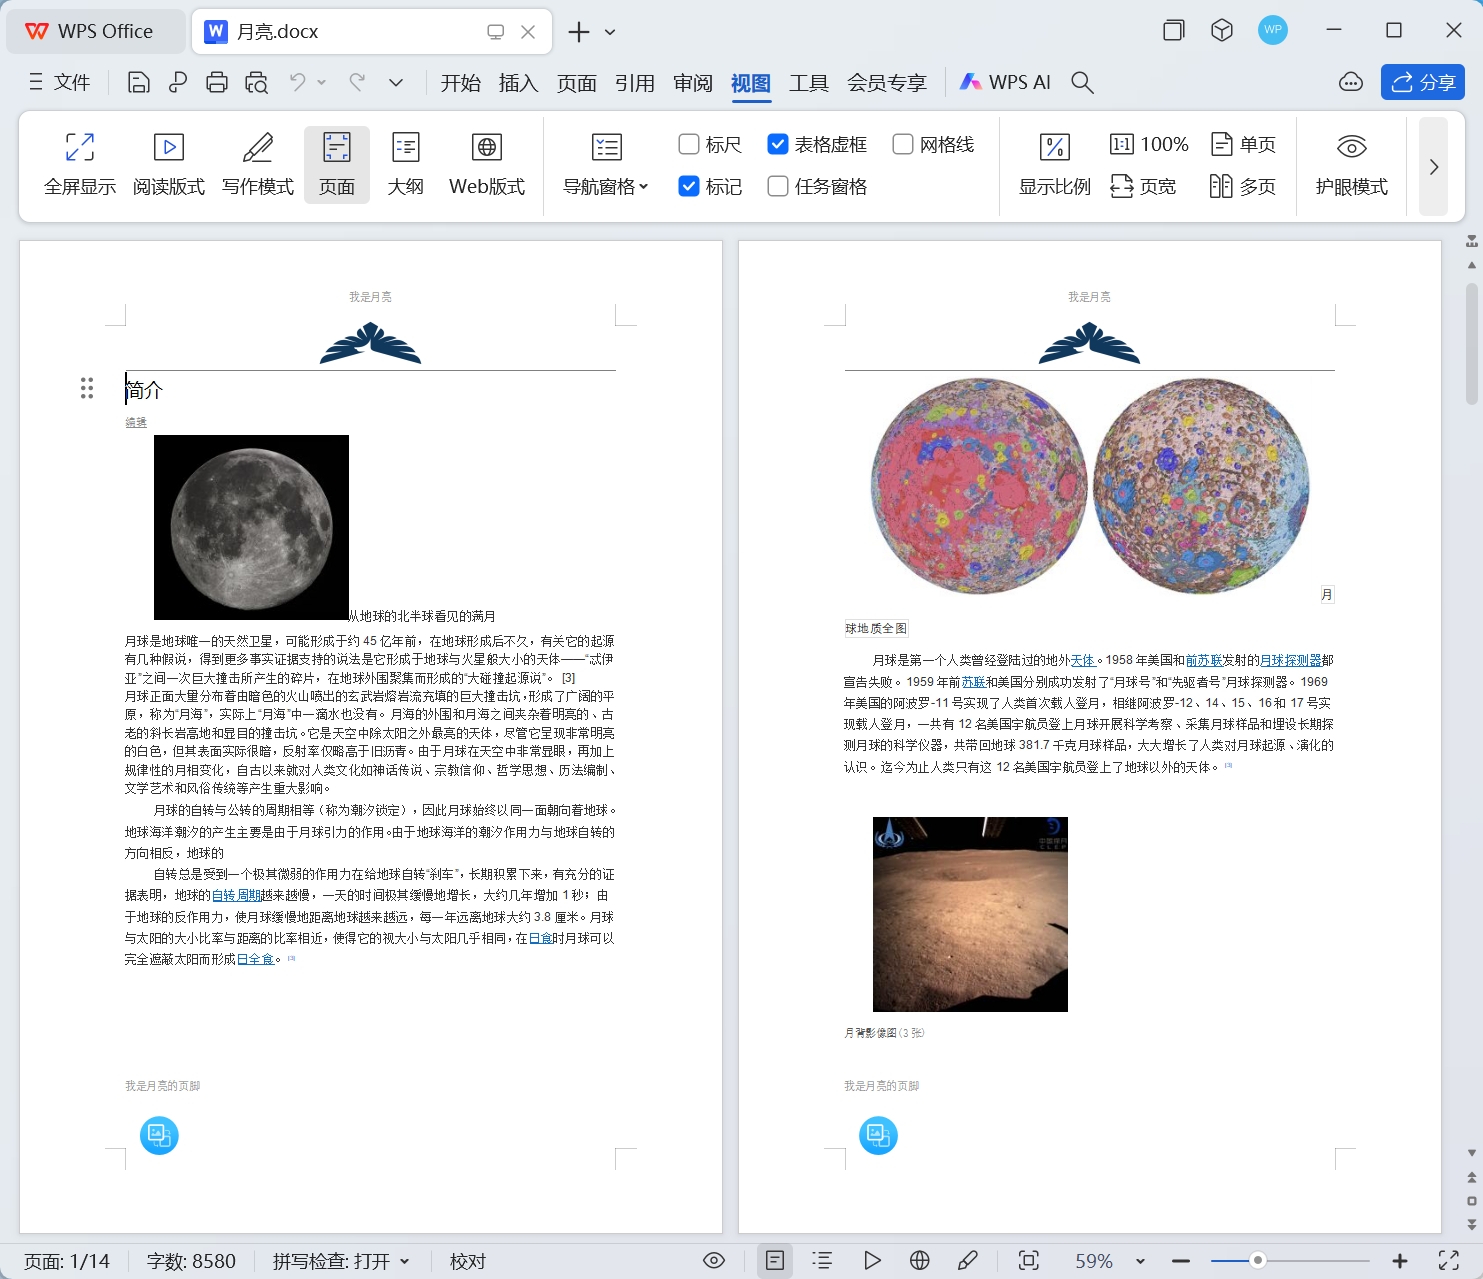Open the 大纲 outline view
This screenshot has height=1279, width=1483.
[405, 165]
